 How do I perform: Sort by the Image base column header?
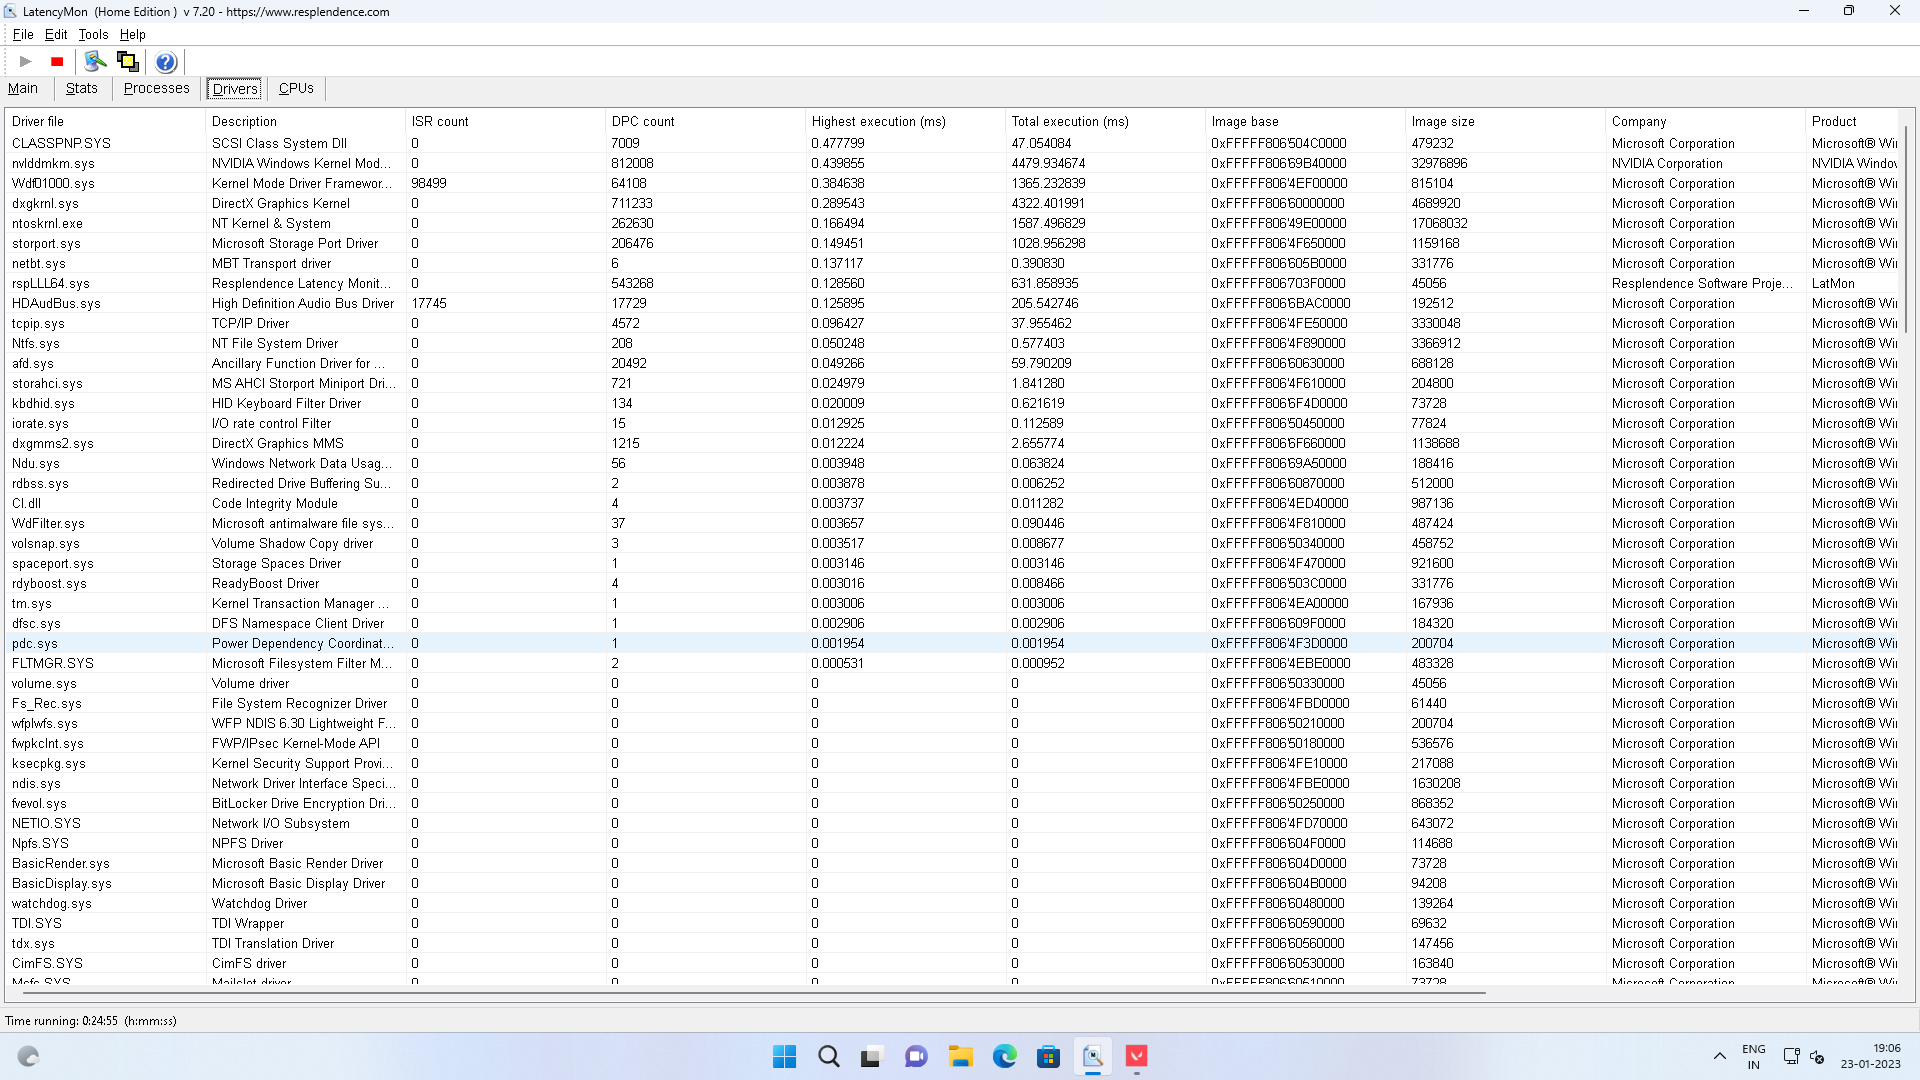[1306, 121]
